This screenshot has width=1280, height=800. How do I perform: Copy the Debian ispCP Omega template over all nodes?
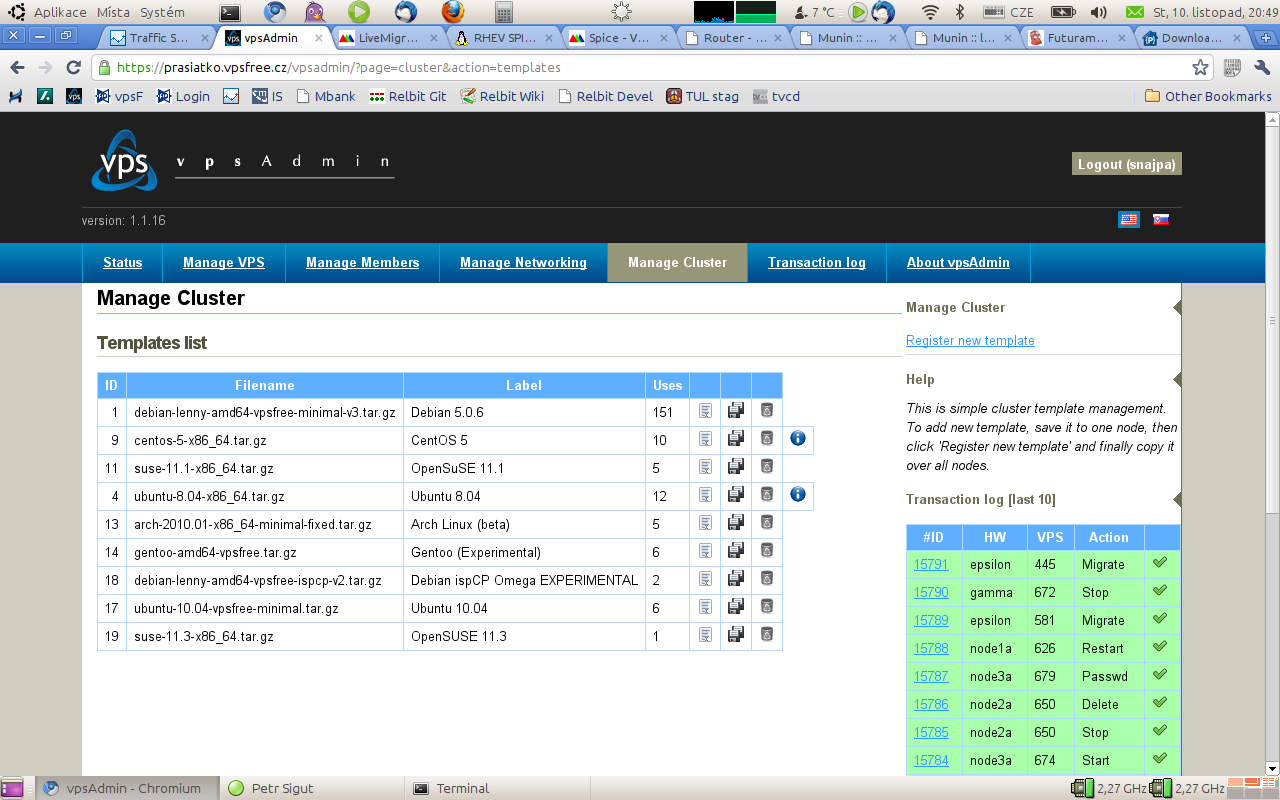[x=736, y=578]
